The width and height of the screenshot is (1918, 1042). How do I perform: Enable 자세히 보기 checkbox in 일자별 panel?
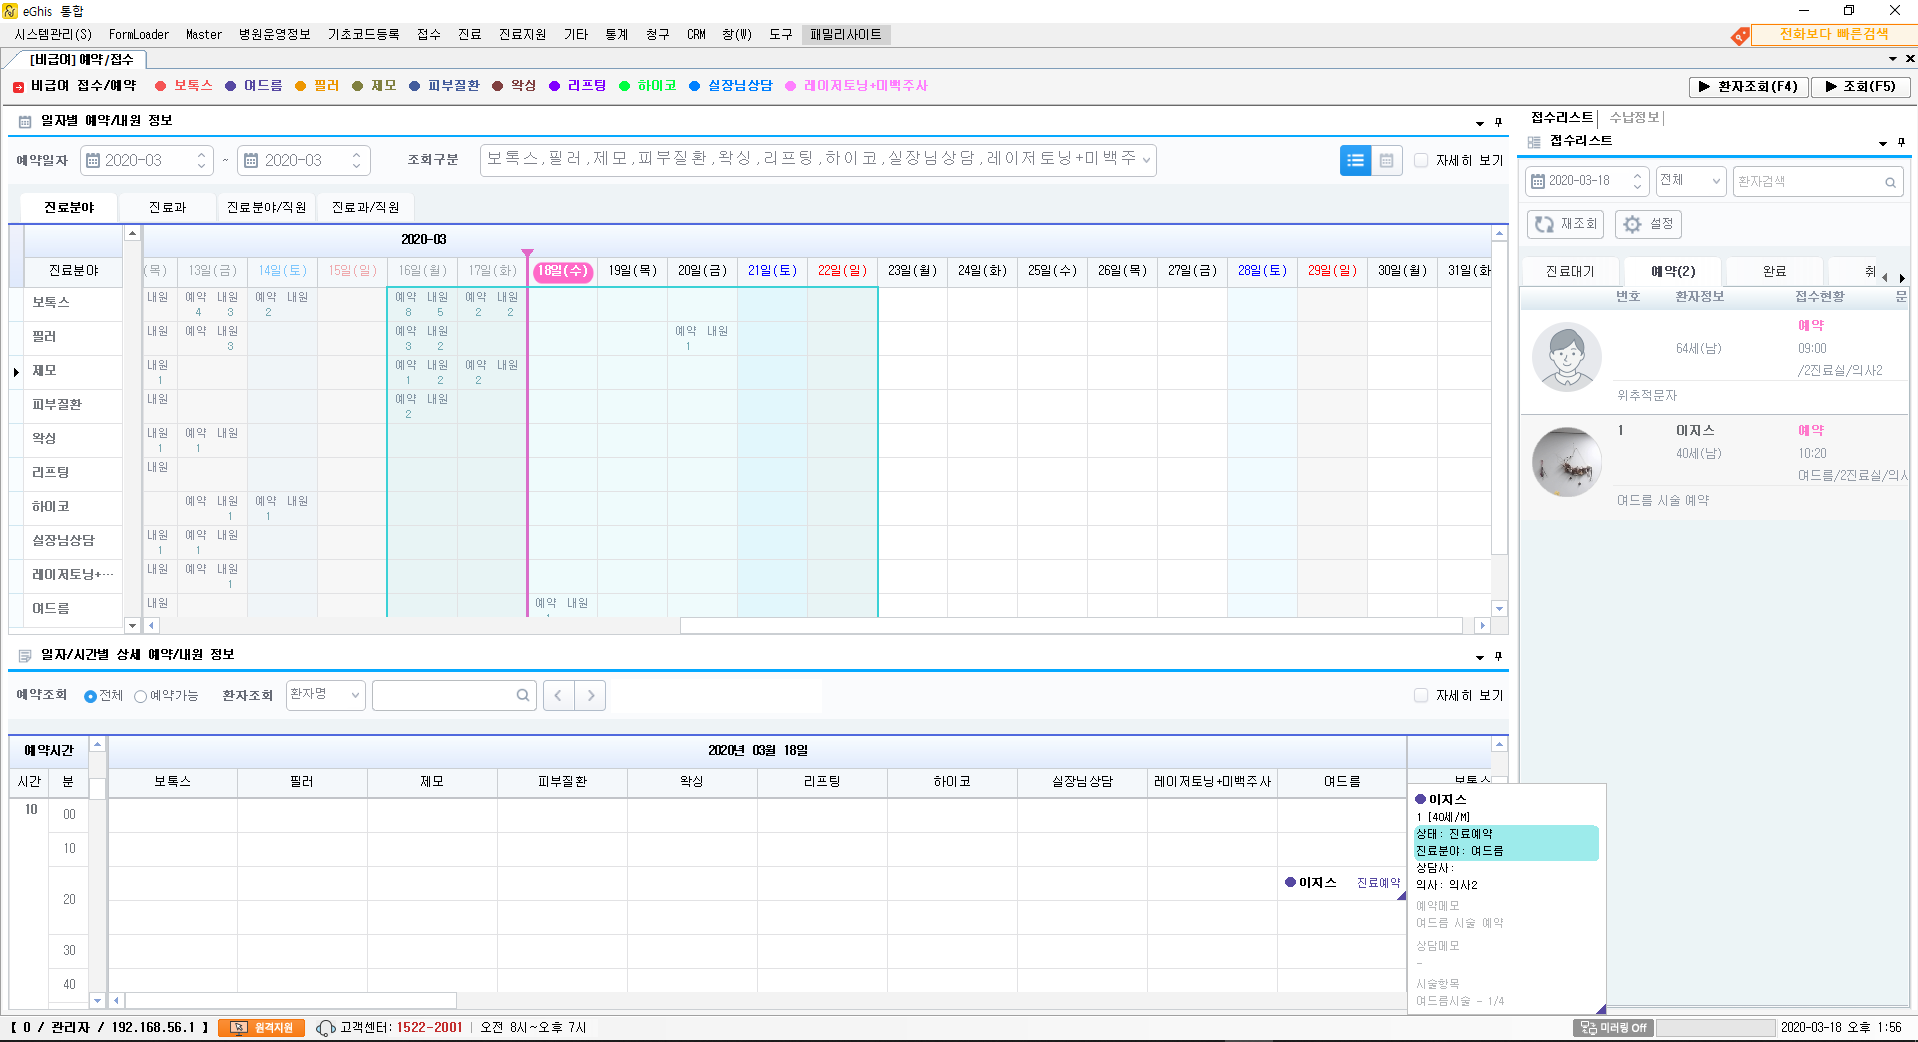[1421, 160]
